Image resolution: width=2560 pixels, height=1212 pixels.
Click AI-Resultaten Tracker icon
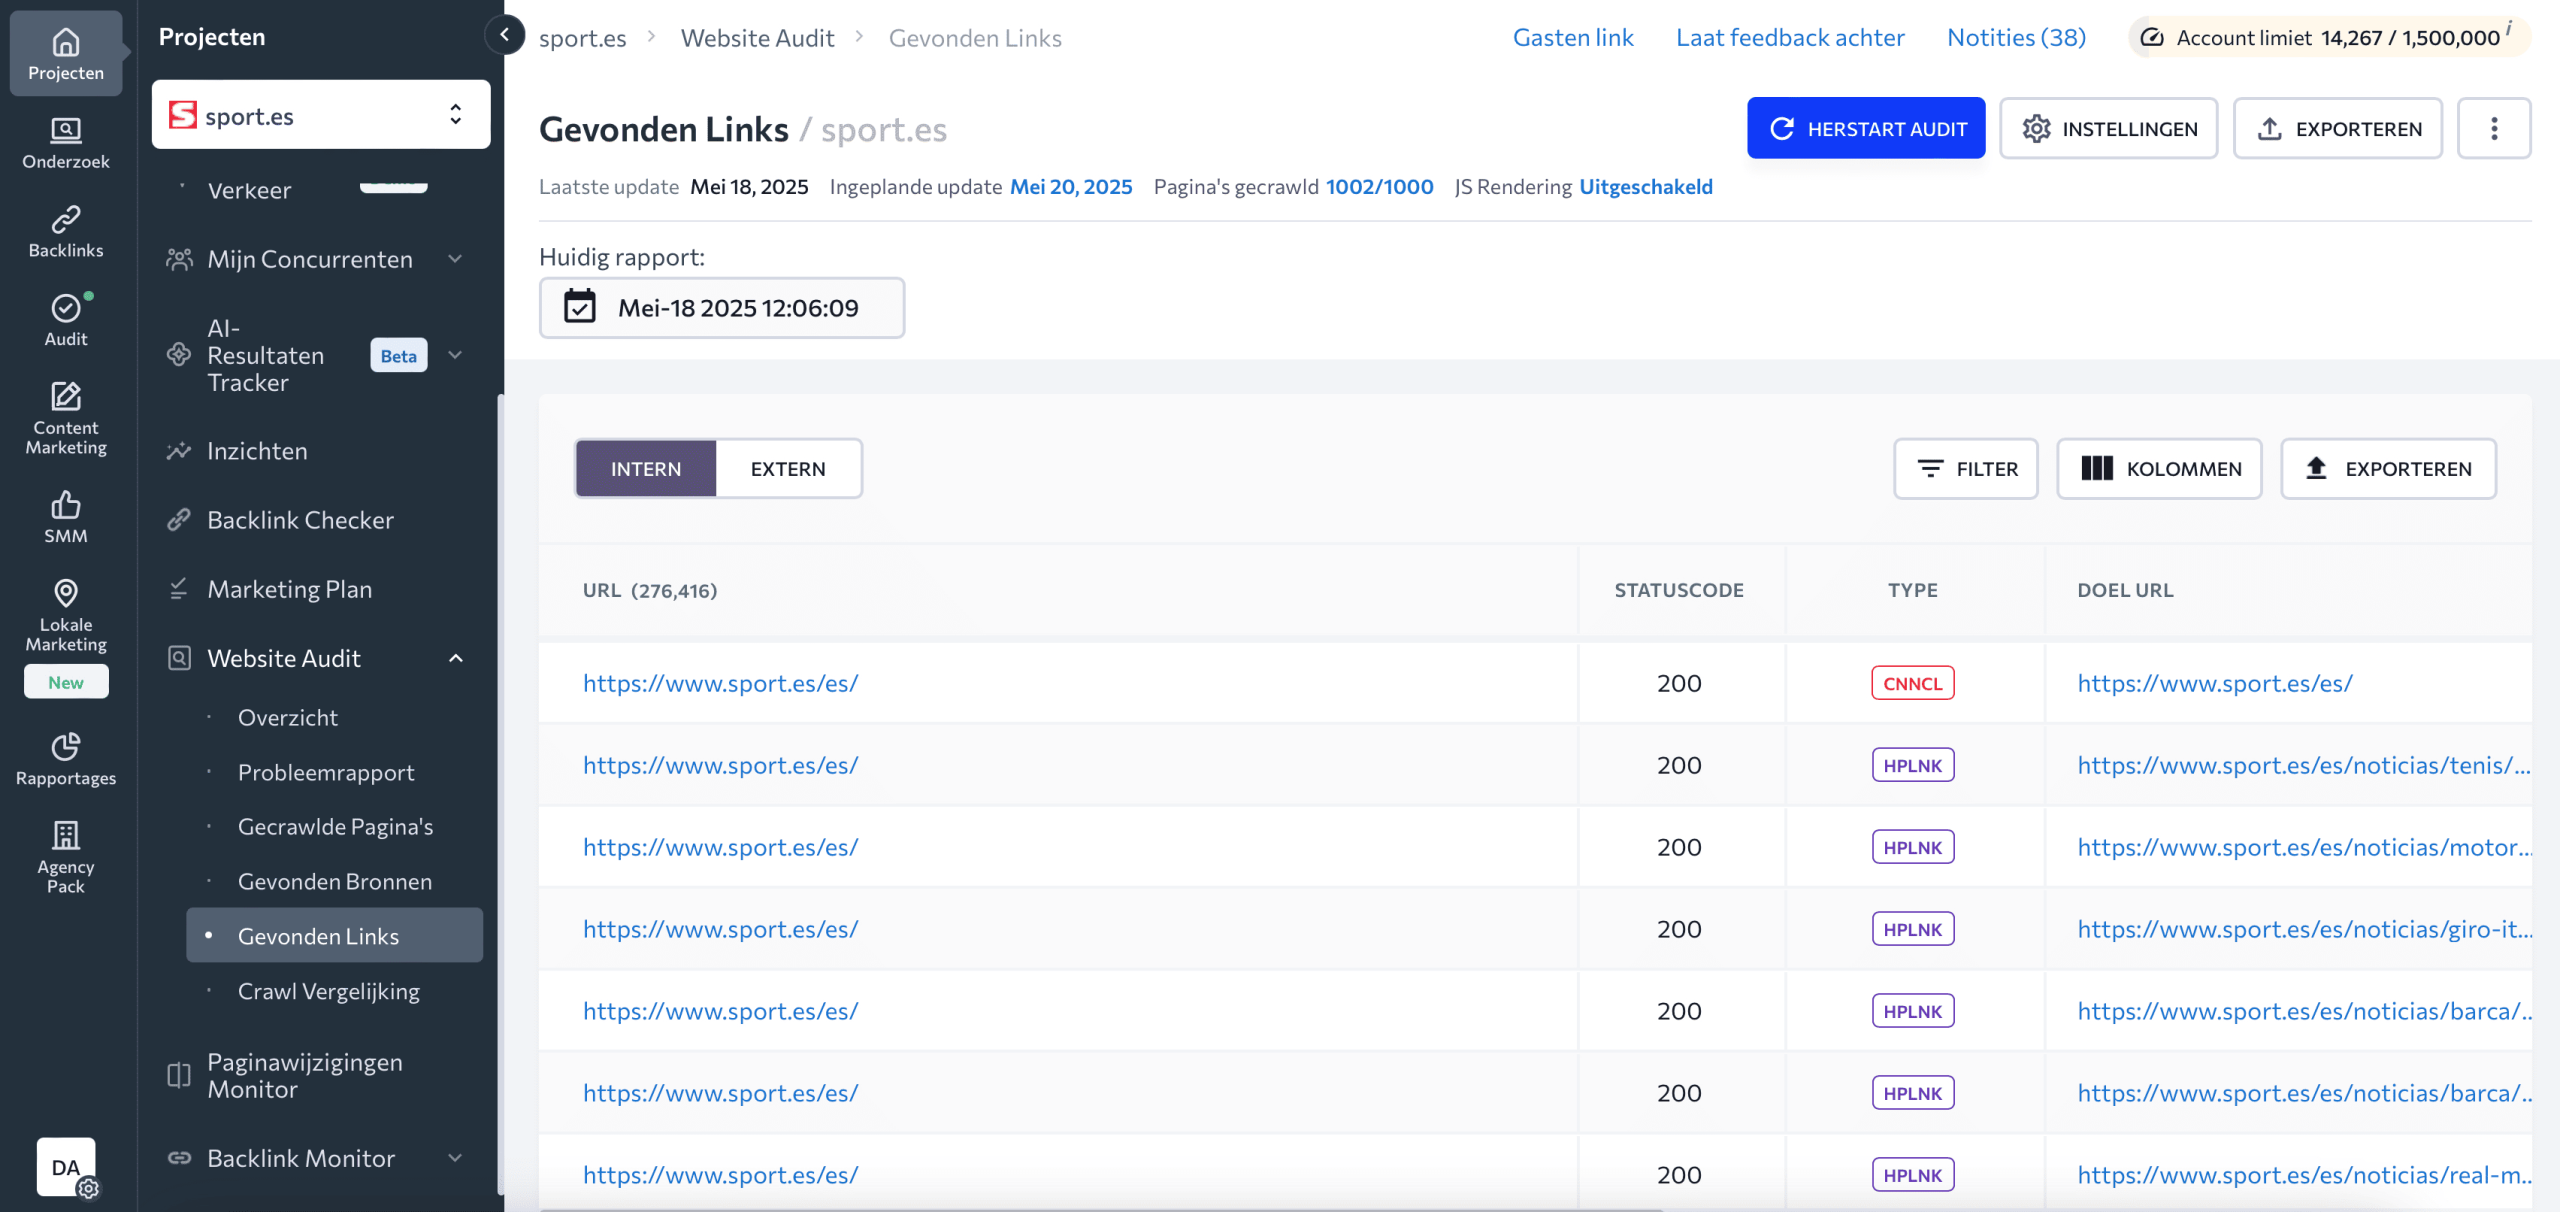(179, 354)
